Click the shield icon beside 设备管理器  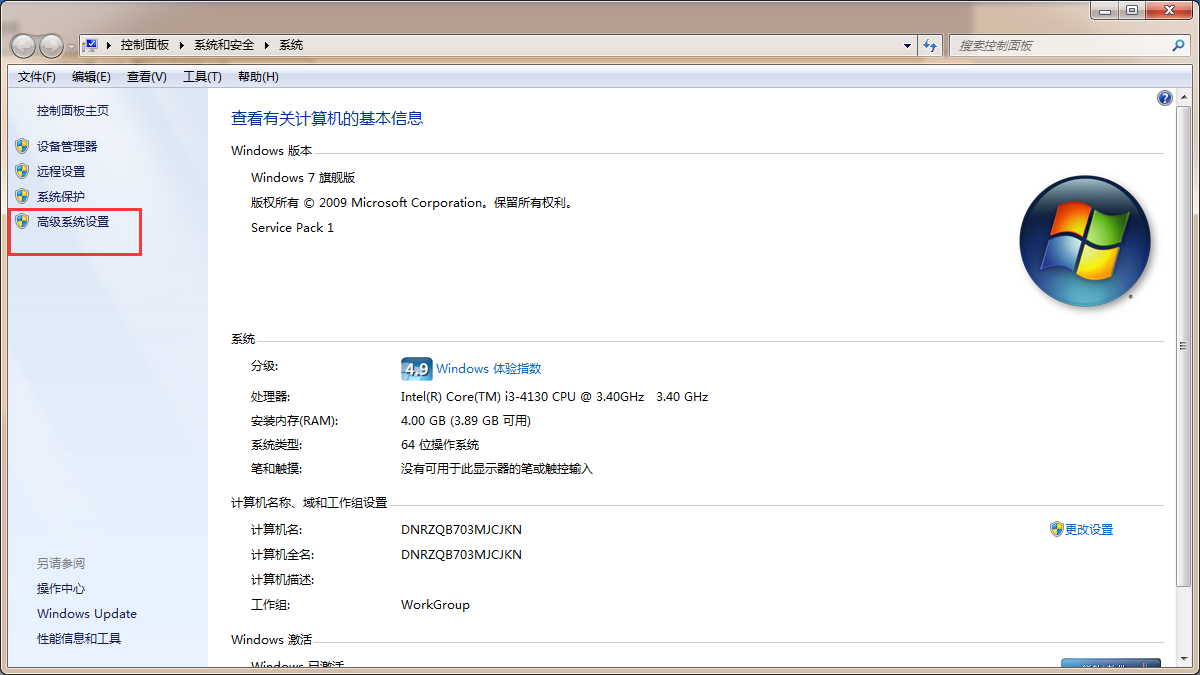click(22, 146)
